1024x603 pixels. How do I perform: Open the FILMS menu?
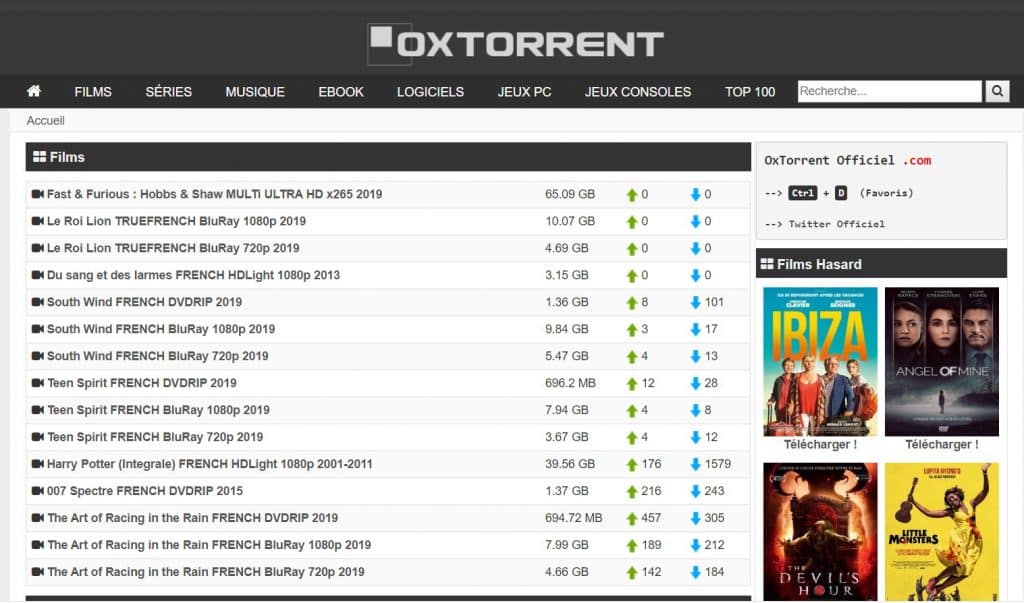click(93, 92)
